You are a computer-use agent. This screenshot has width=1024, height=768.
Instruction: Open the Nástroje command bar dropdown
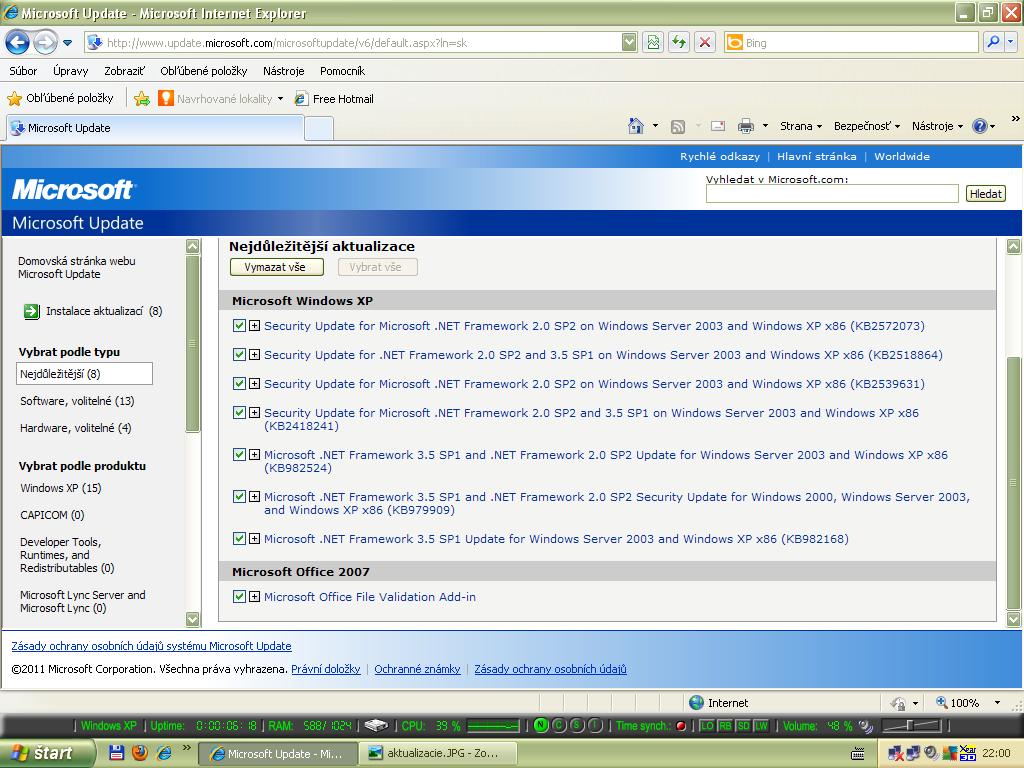pos(937,126)
